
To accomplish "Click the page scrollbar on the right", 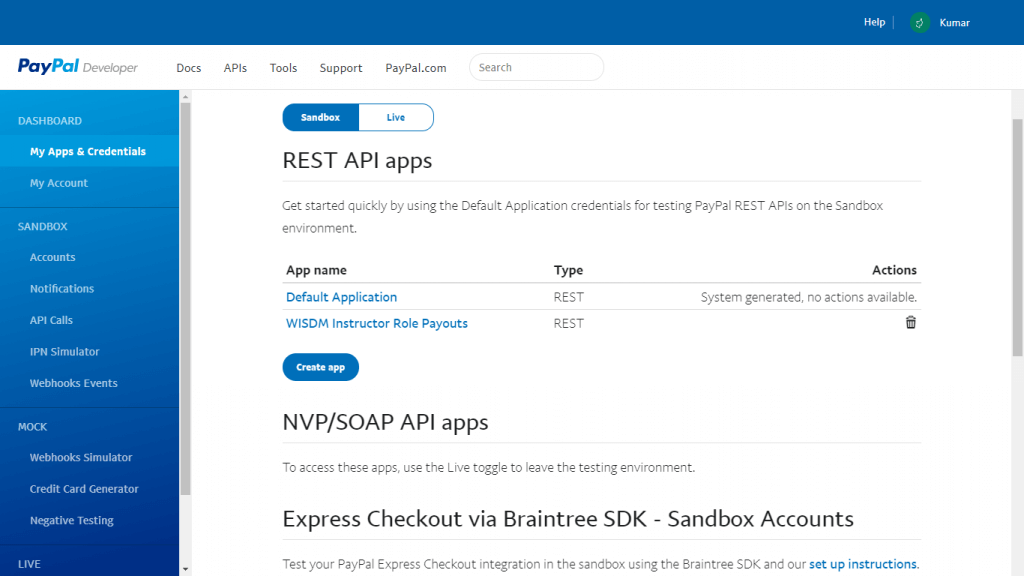I will click(x=1014, y=300).
